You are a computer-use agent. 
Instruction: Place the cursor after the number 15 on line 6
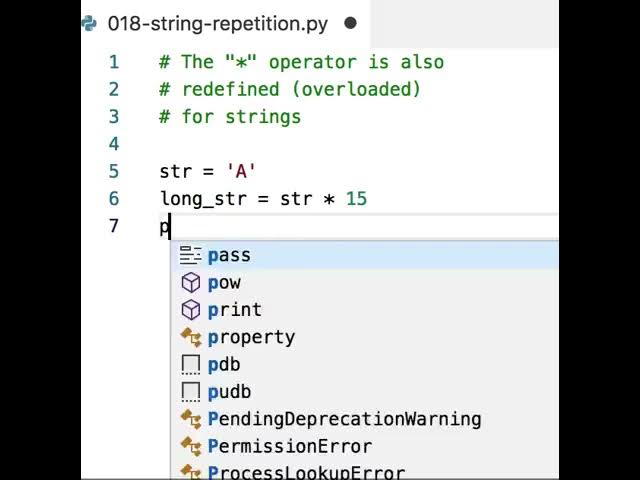pyautogui.click(x=368, y=199)
